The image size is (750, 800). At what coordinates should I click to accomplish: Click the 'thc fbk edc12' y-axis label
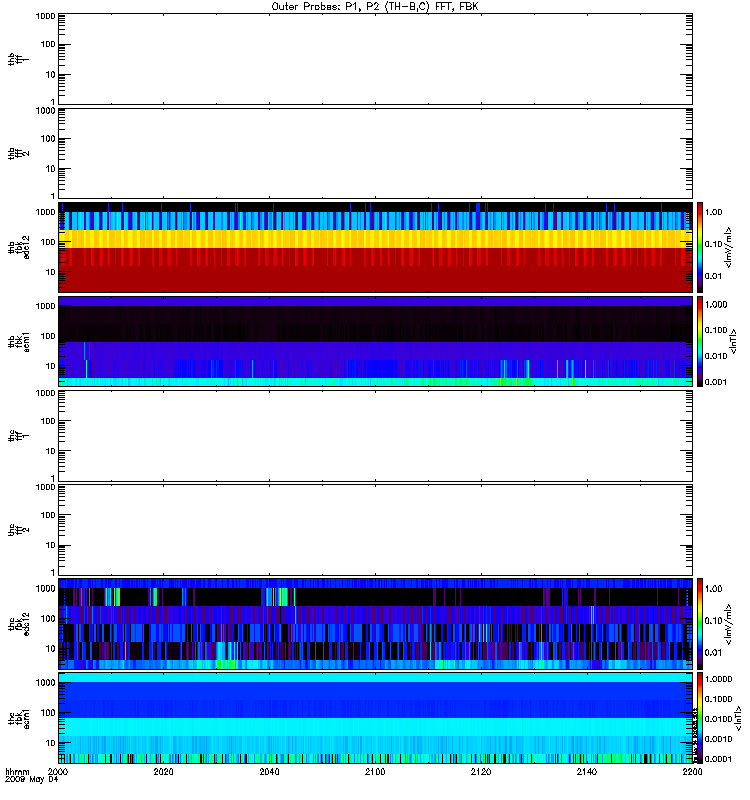(19, 623)
